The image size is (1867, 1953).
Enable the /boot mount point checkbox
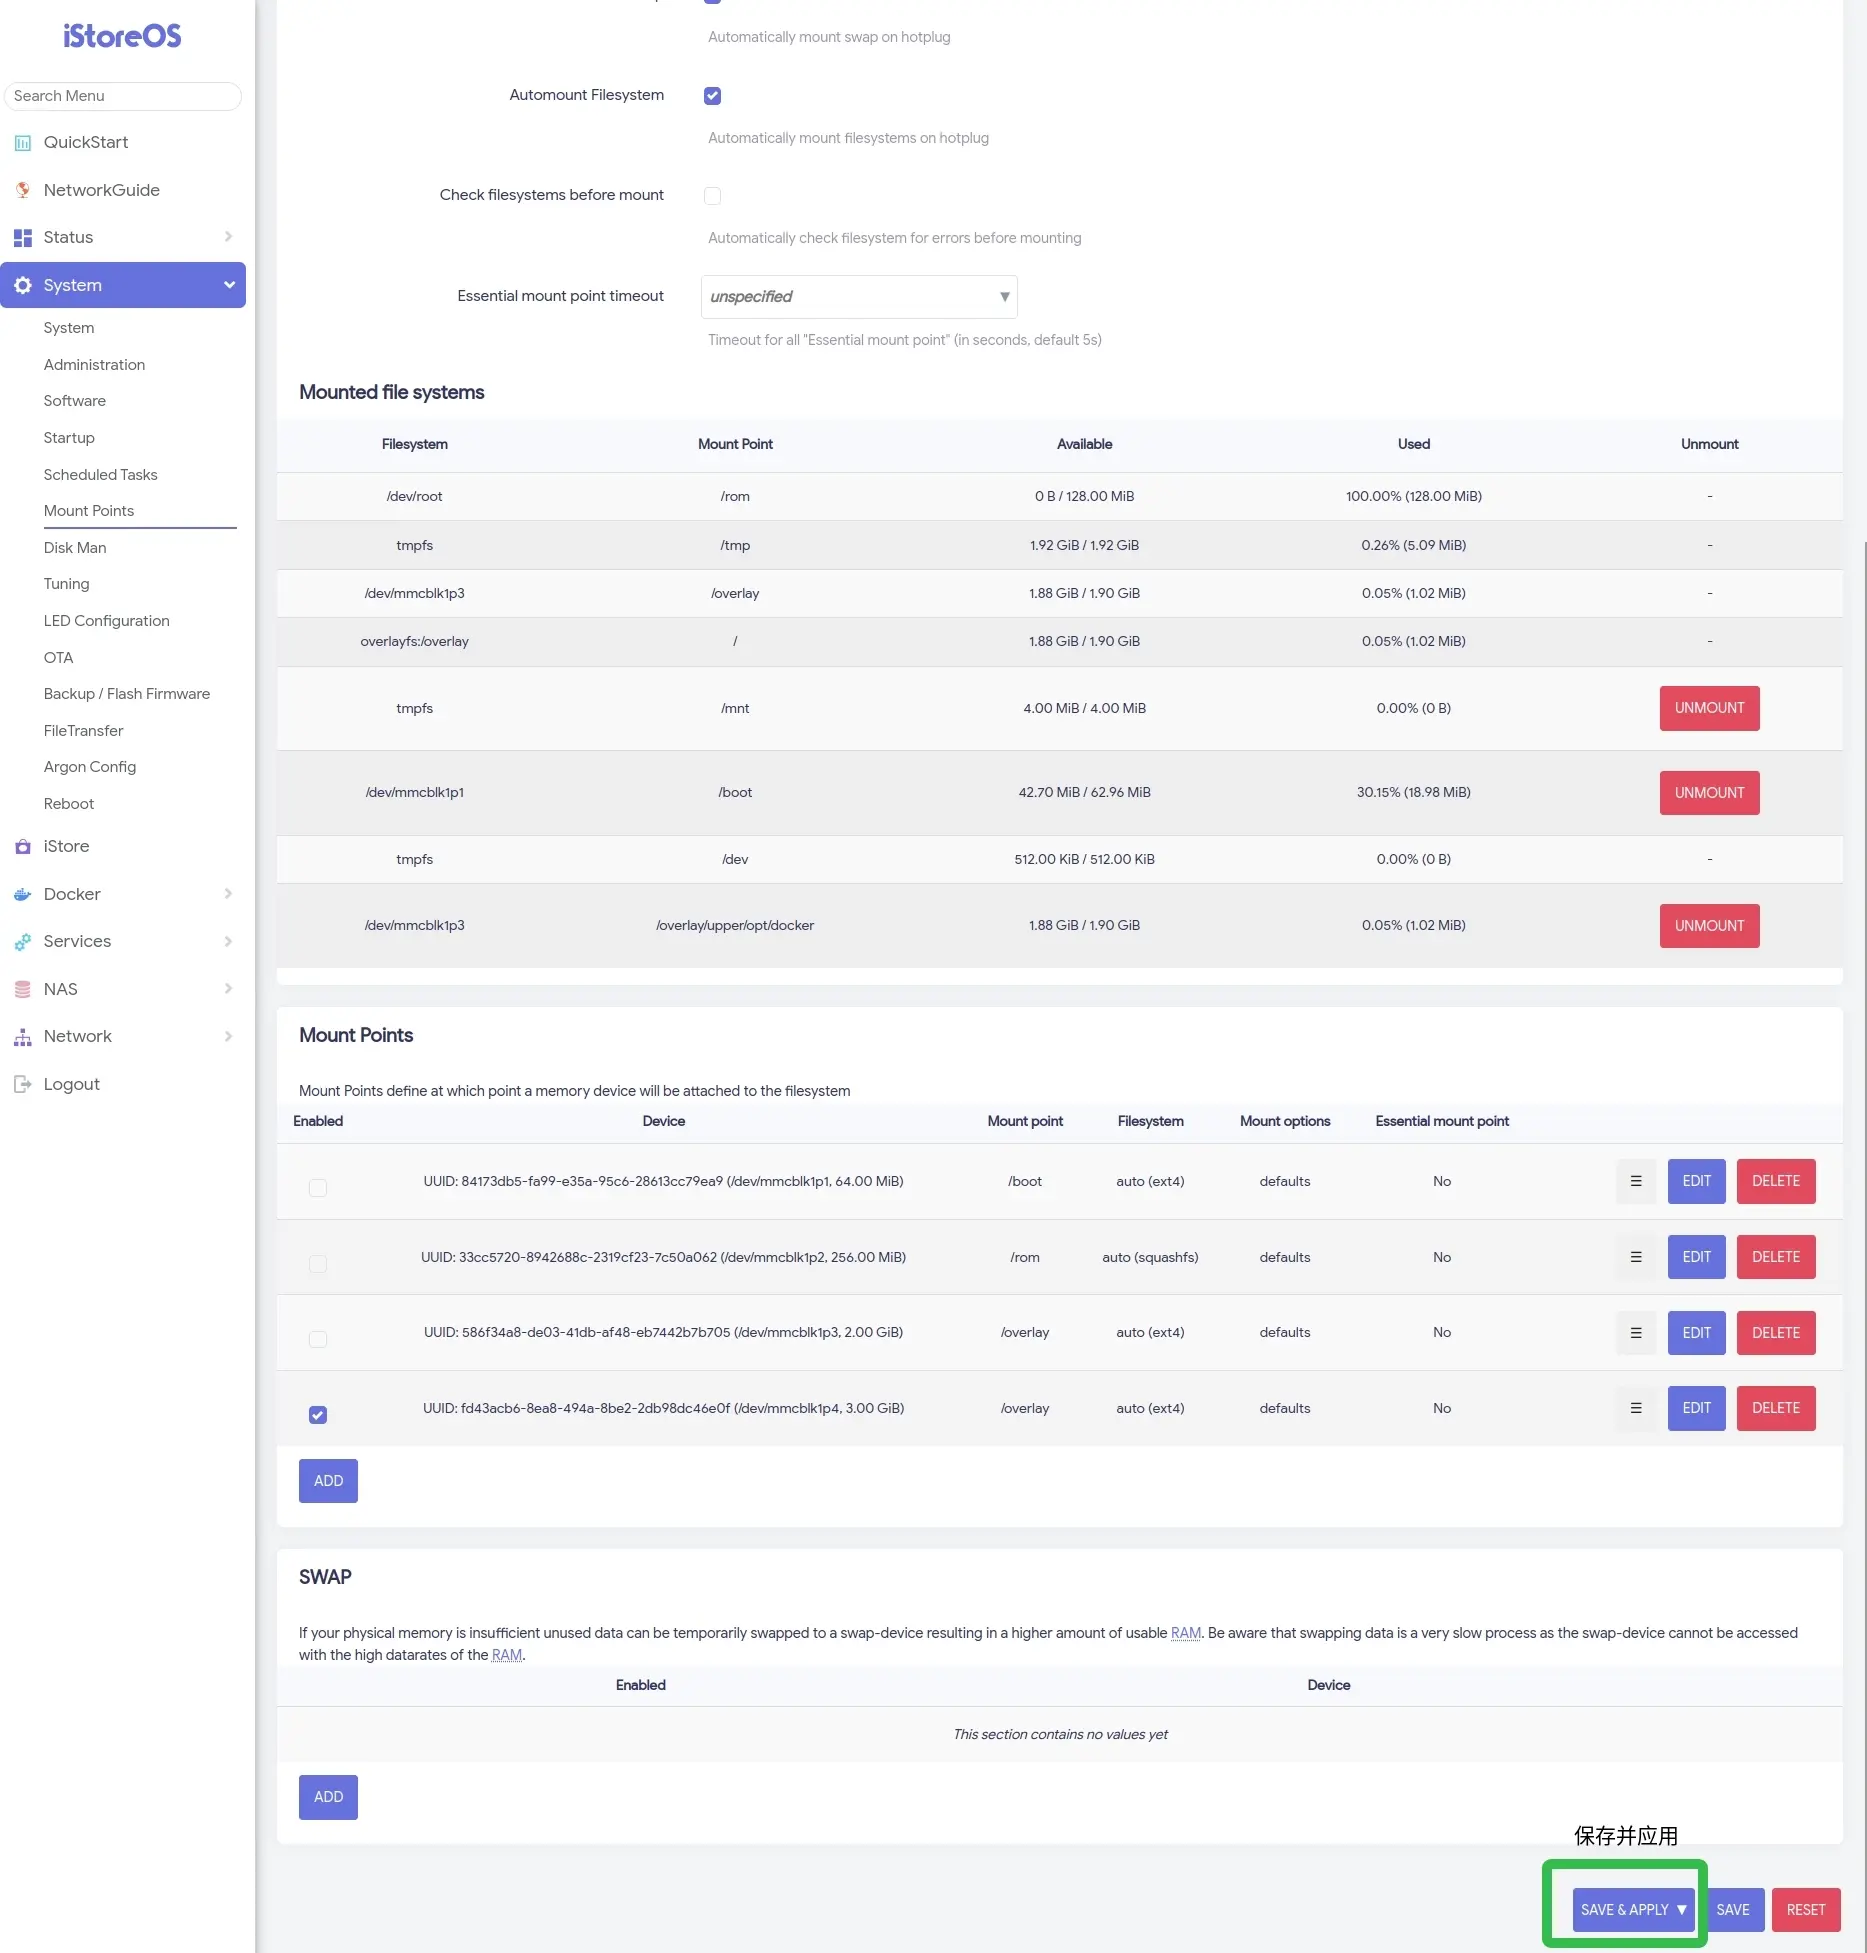pos(318,1188)
